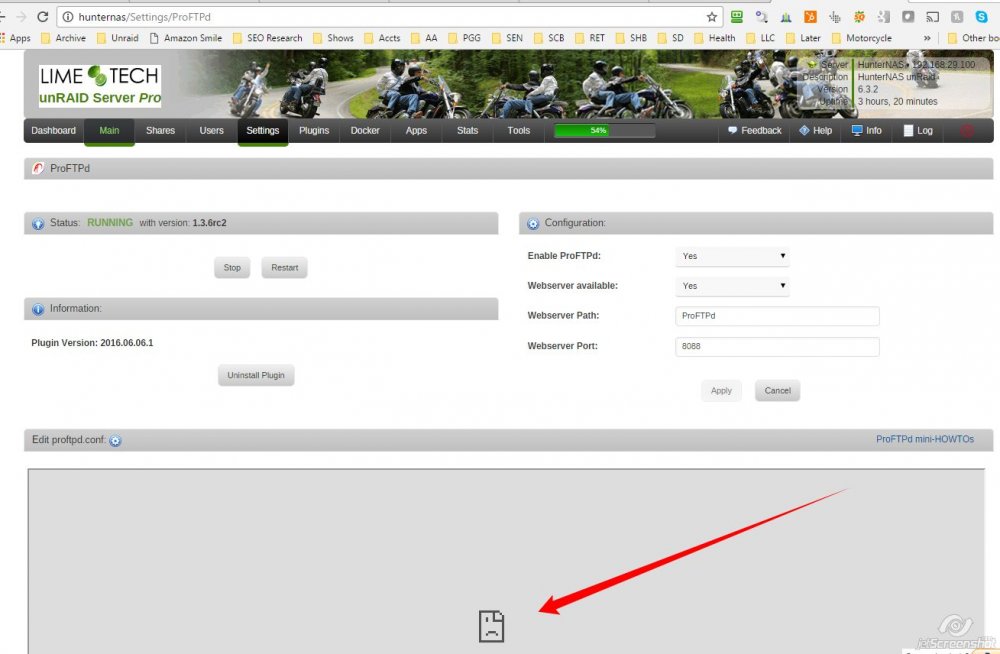Click the site info icon in address bar
Screen dimensions: 1000x654
(68, 17)
